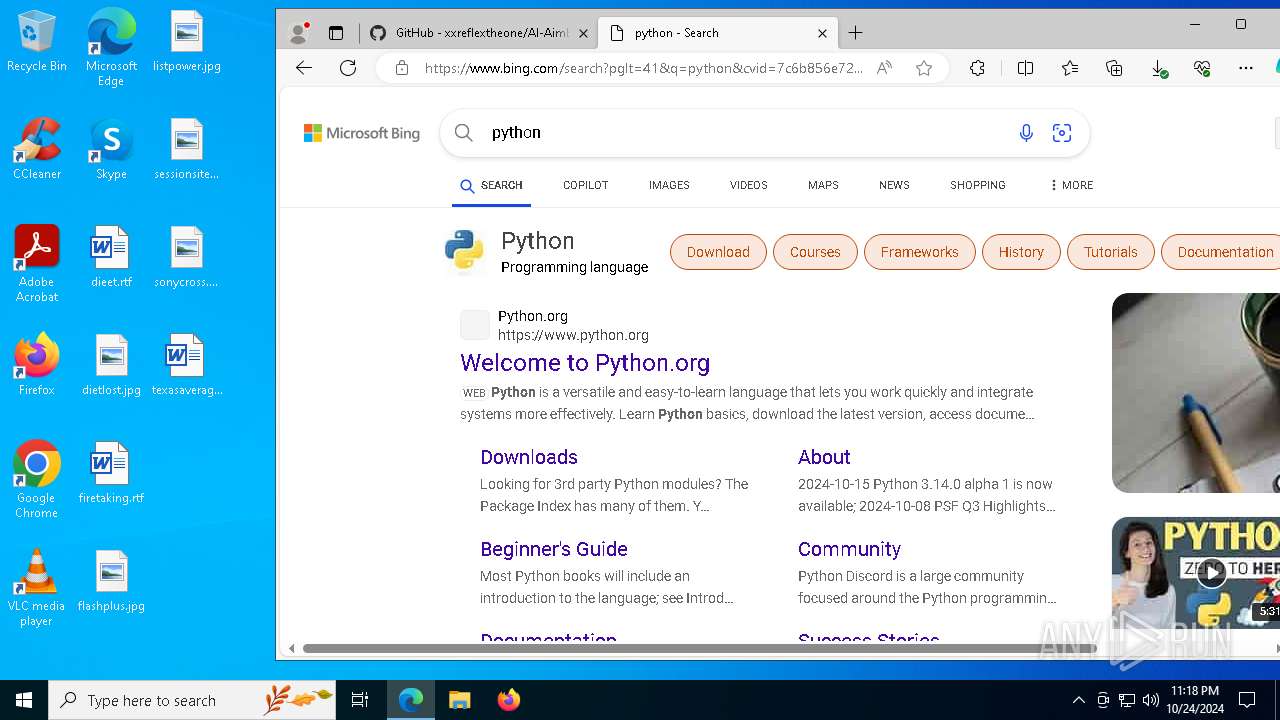The image size is (1280, 720).
Task: Close the GitHub browser tab
Action: coord(584,33)
